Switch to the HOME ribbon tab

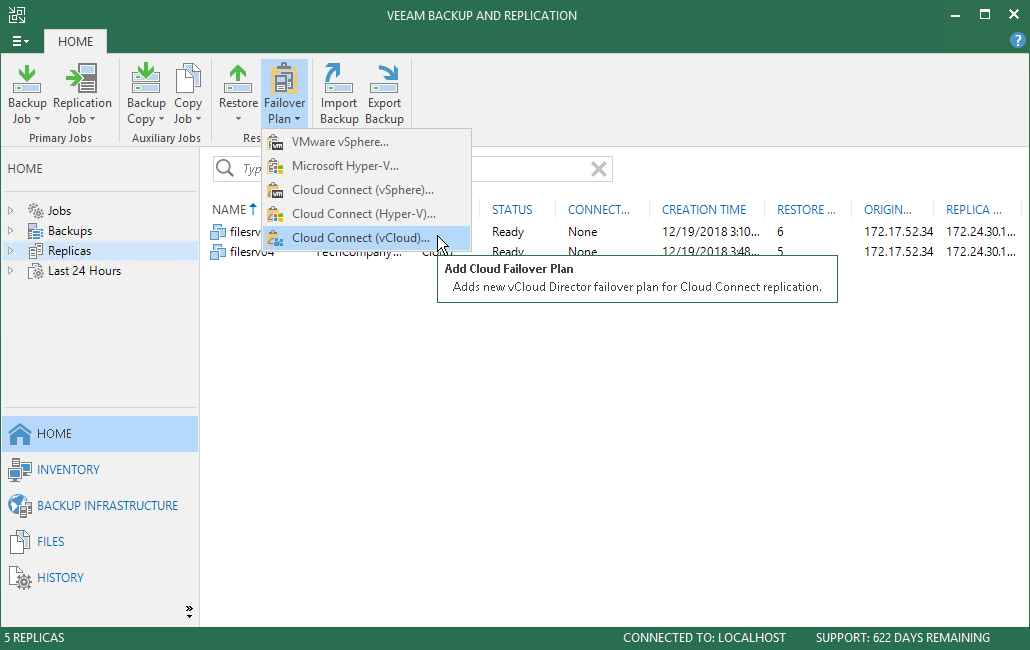click(76, 41)
